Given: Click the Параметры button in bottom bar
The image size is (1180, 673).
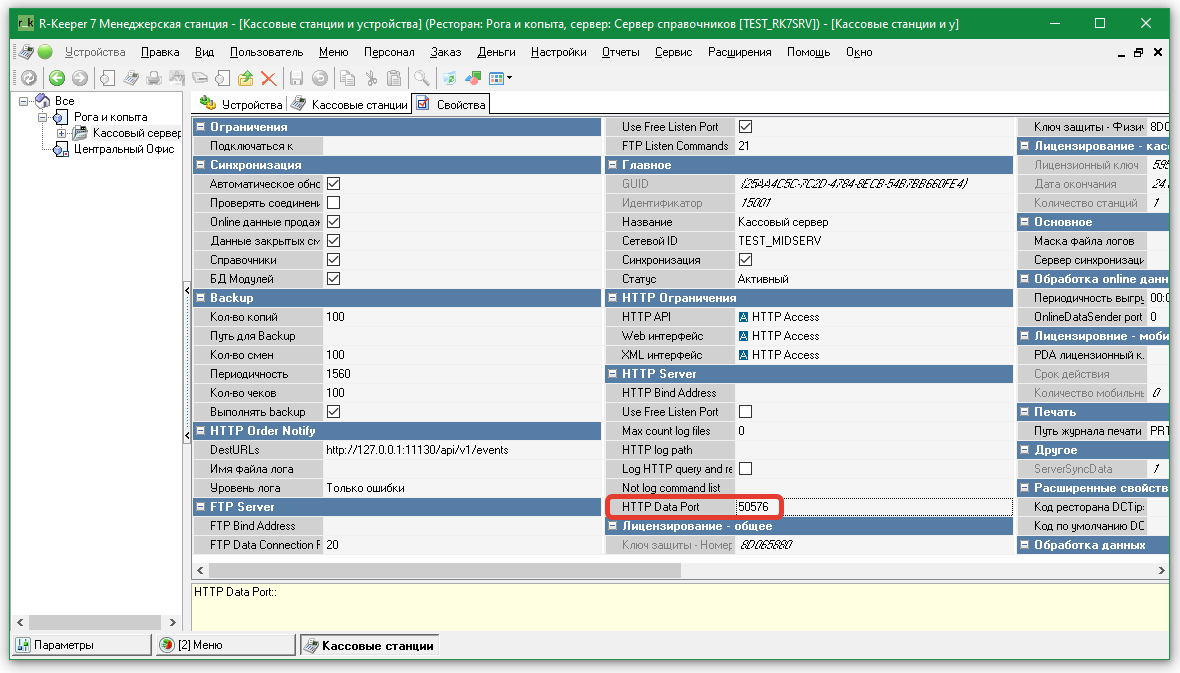Looking at the screenshot, I should coord(64,645).
